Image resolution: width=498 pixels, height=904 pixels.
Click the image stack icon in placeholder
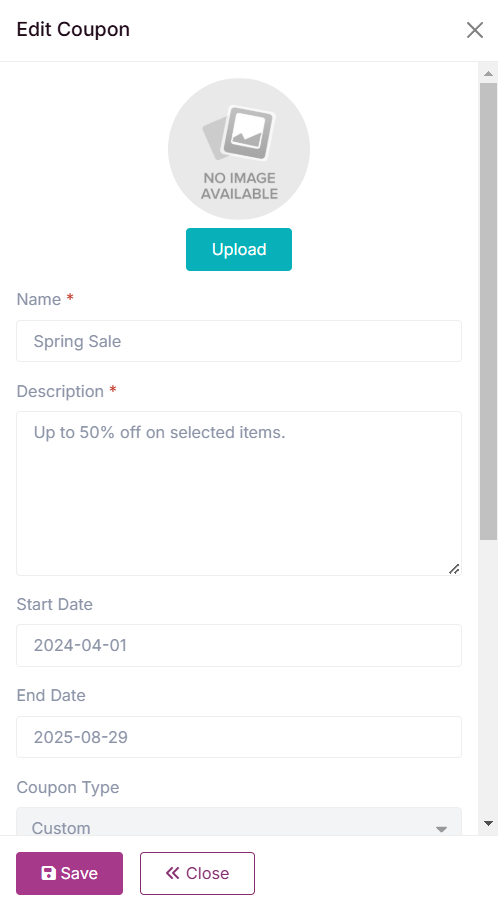click(239, 133)
